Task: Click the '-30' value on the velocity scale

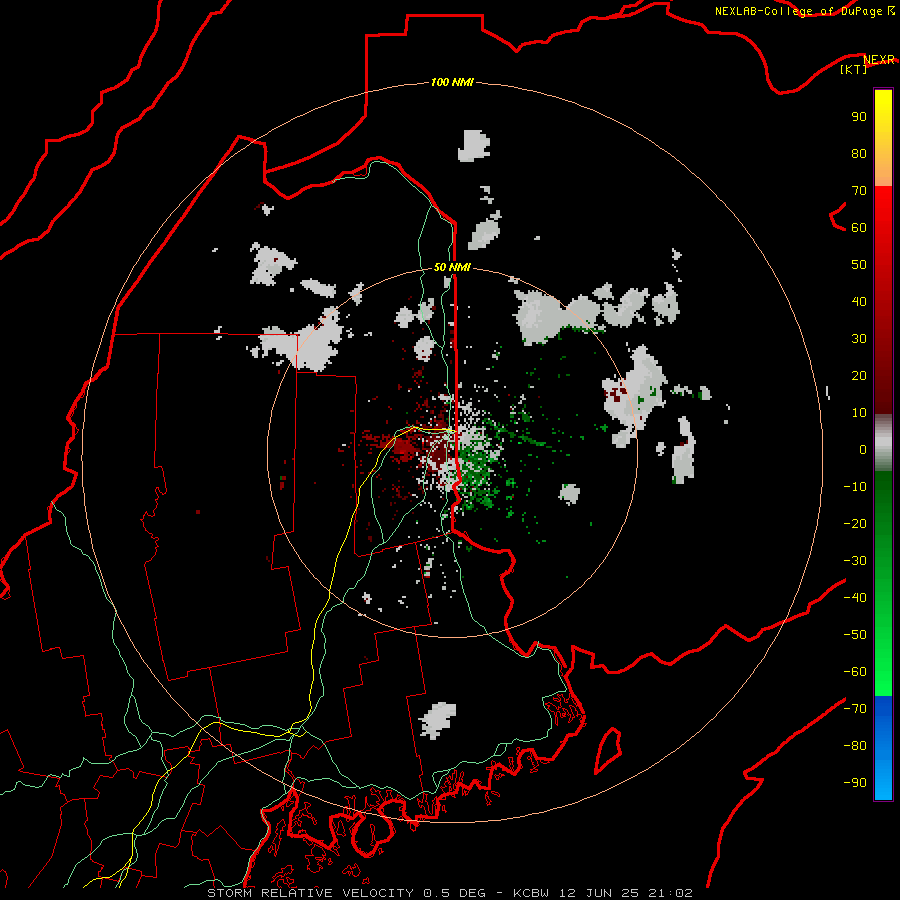Action: coord(855,561)
